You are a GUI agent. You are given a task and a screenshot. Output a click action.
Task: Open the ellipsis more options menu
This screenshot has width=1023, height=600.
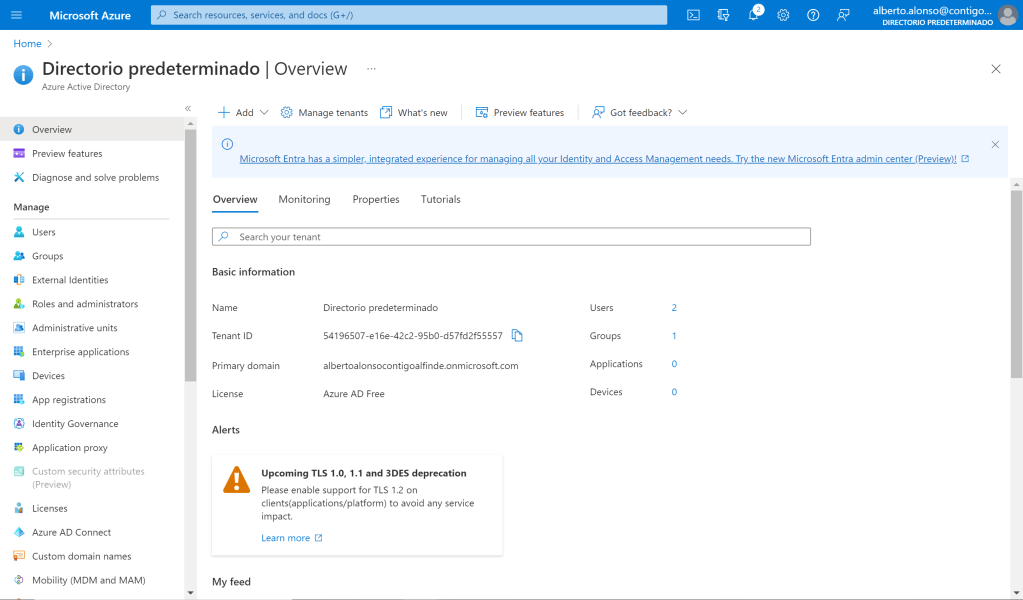pyautogui.click(x=371, y=69)
